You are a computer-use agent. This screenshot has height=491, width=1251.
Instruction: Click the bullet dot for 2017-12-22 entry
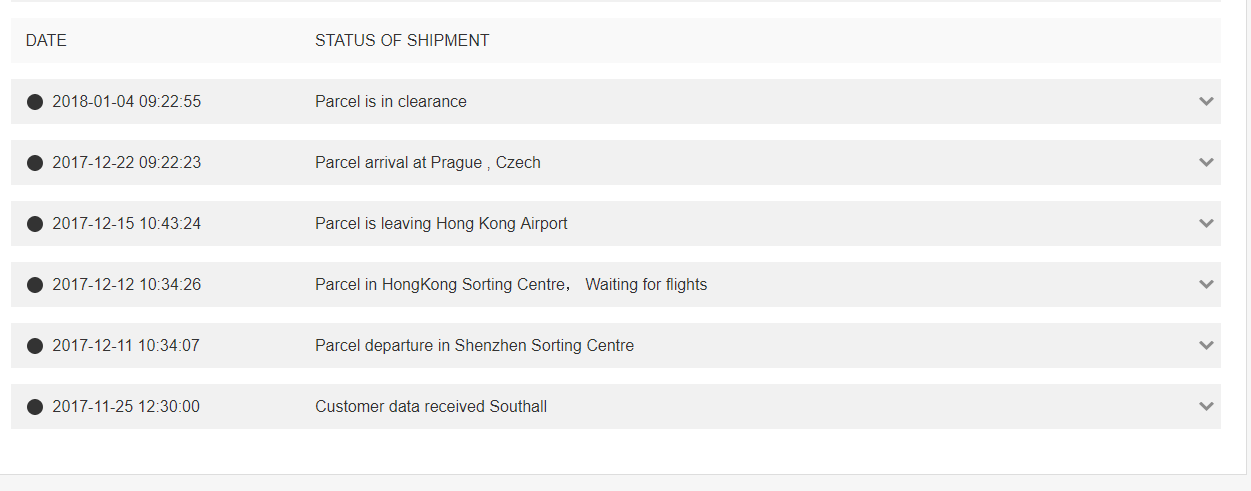(x=35, y=163)
